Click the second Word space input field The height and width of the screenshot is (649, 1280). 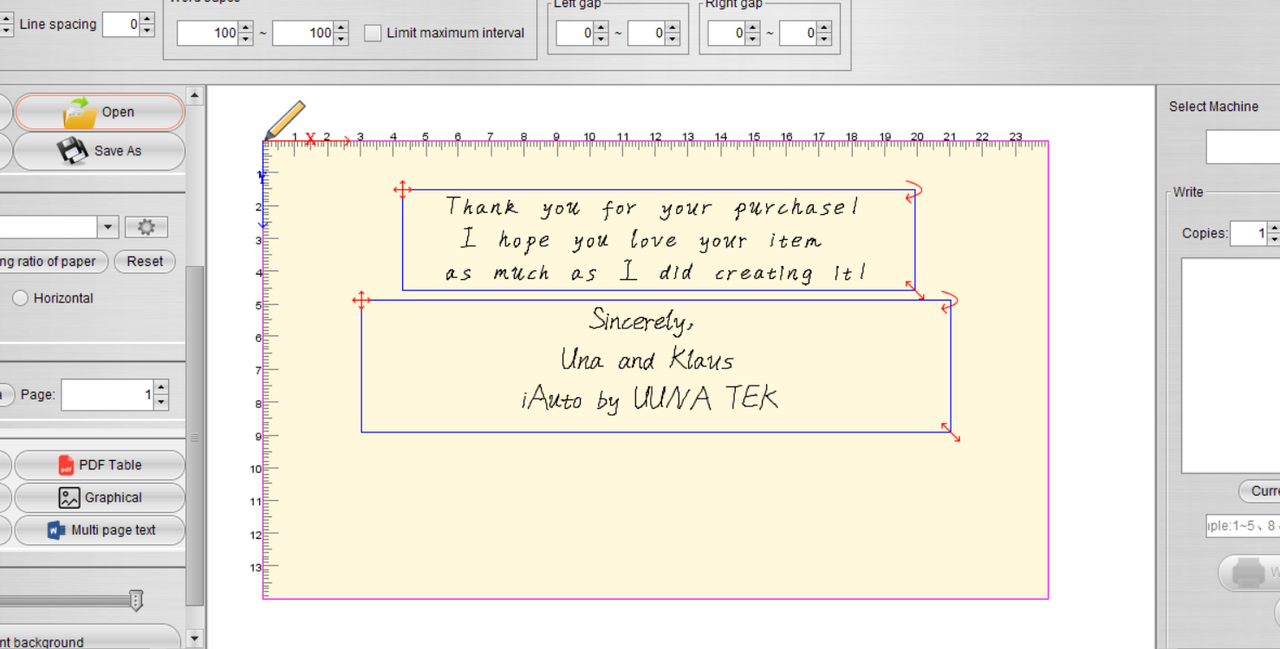[304, 33]
